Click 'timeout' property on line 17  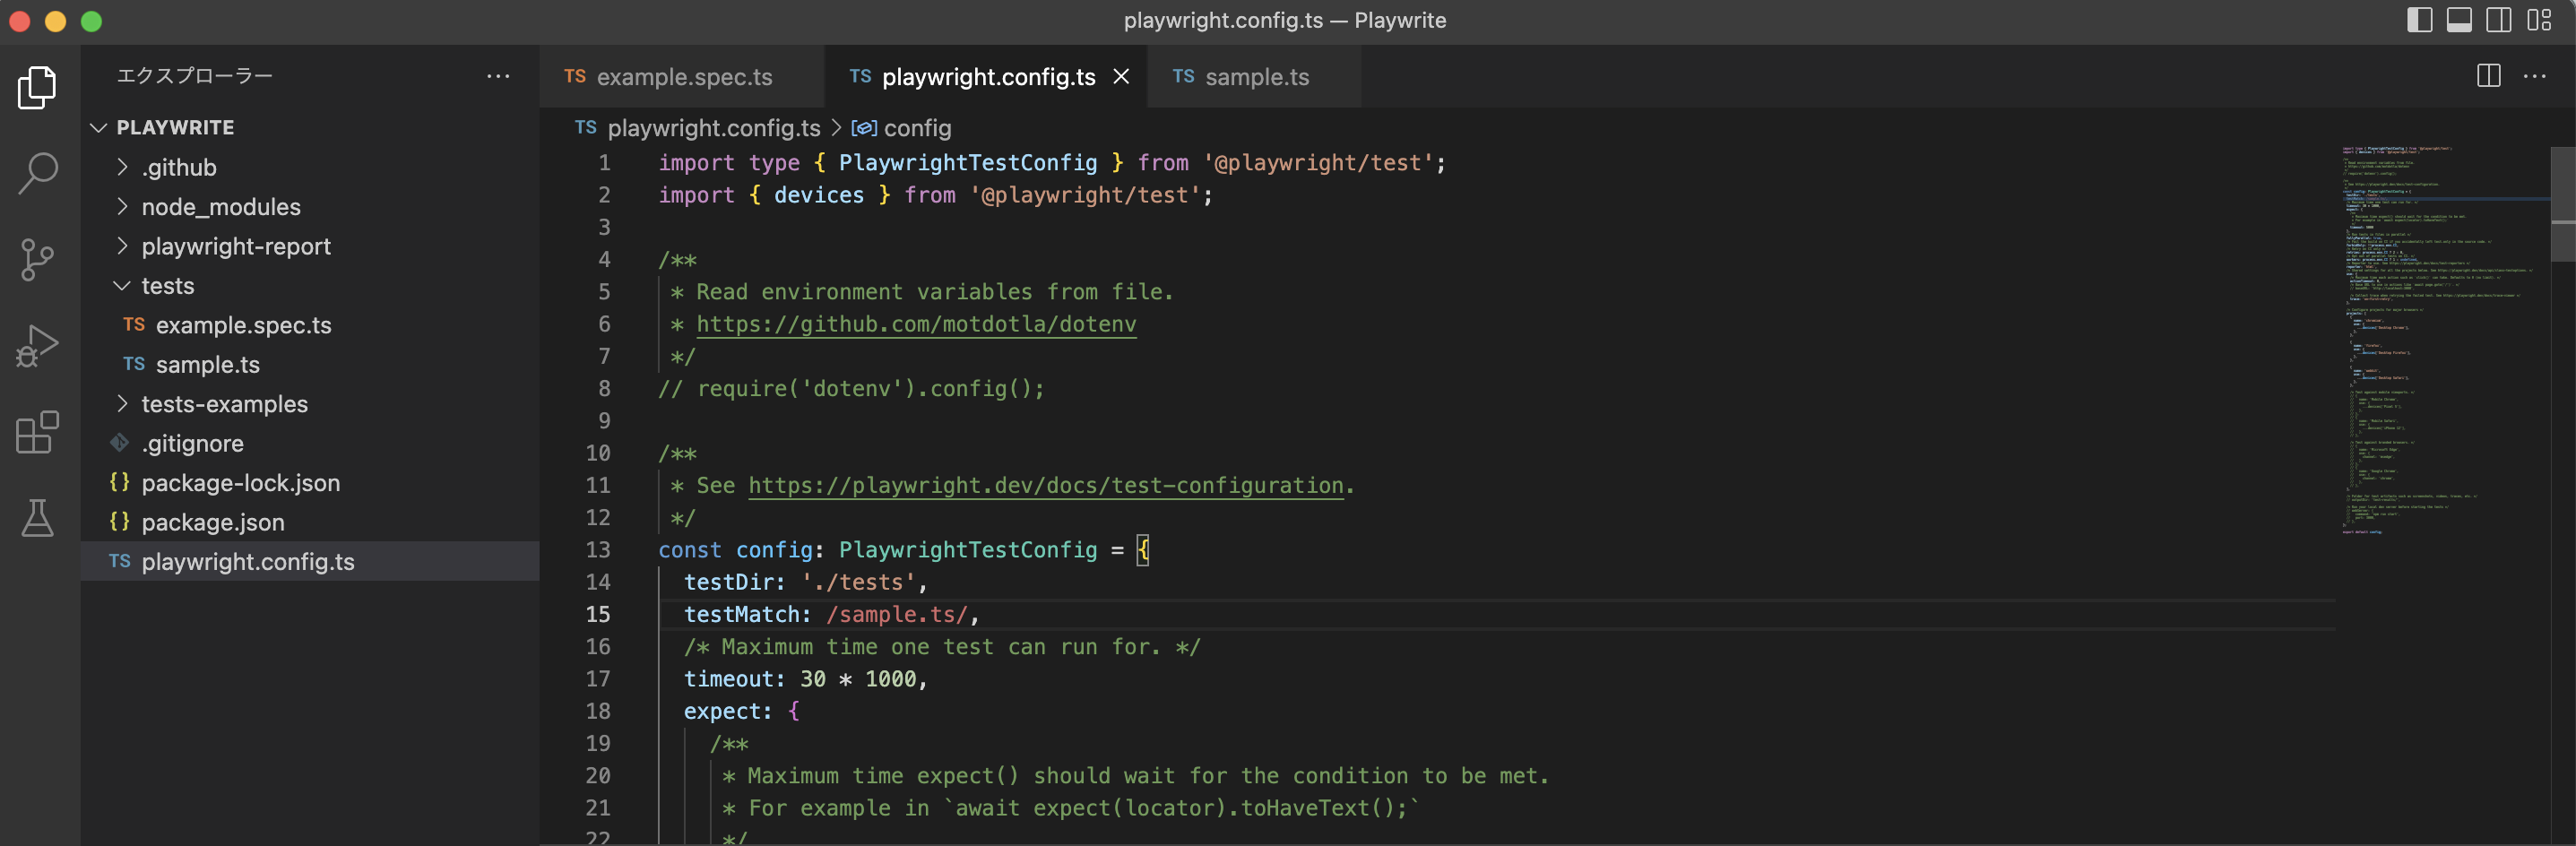(x=728, y=679)
